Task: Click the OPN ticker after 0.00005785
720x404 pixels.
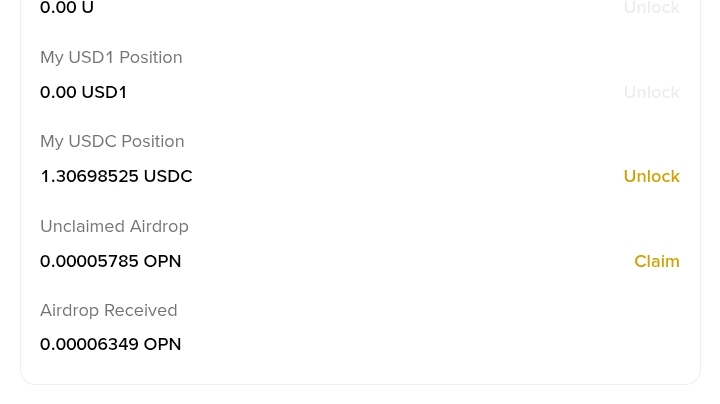Action: 163,261
